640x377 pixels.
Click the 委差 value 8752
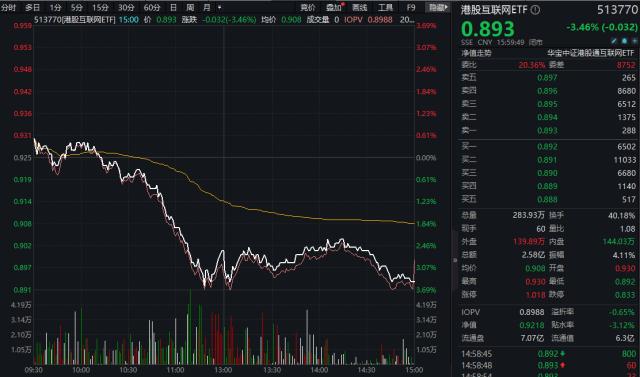point(627,65)
